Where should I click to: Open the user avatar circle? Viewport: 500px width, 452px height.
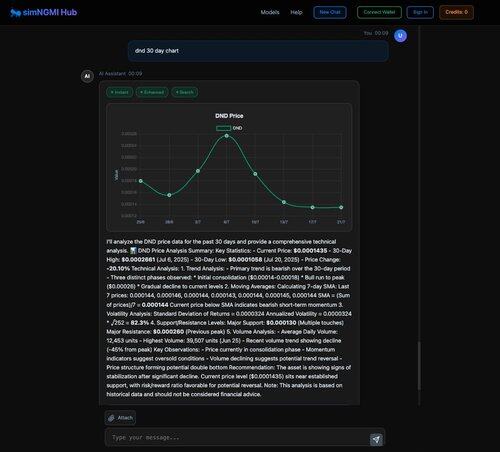[400, 36]
